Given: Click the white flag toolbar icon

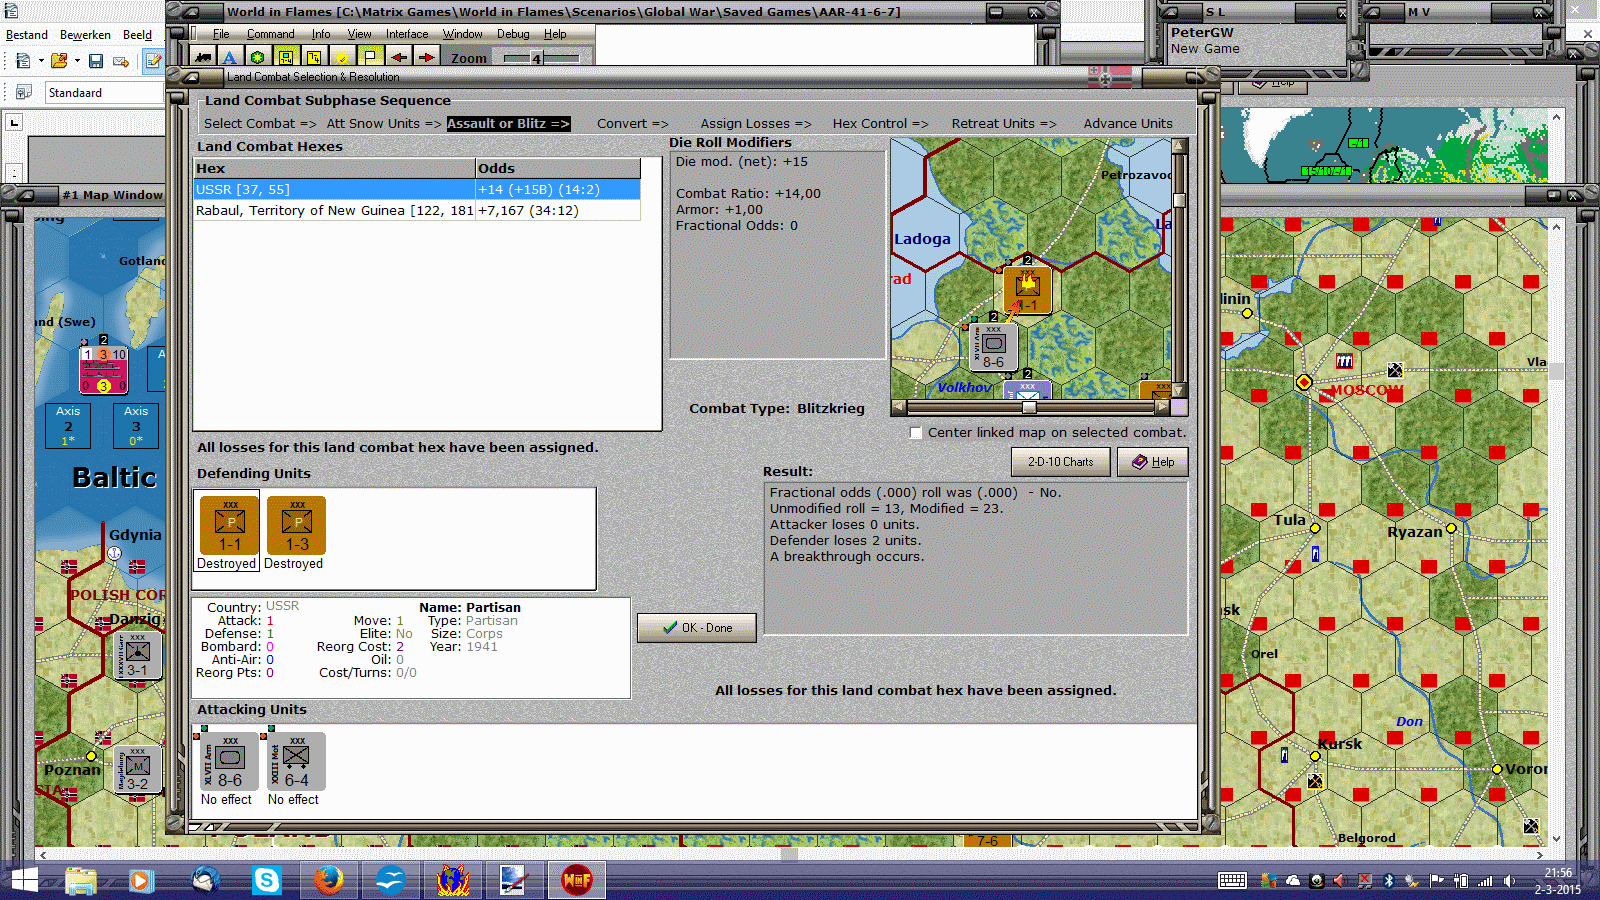Looking at the screenshot, I should click(370, 57).
